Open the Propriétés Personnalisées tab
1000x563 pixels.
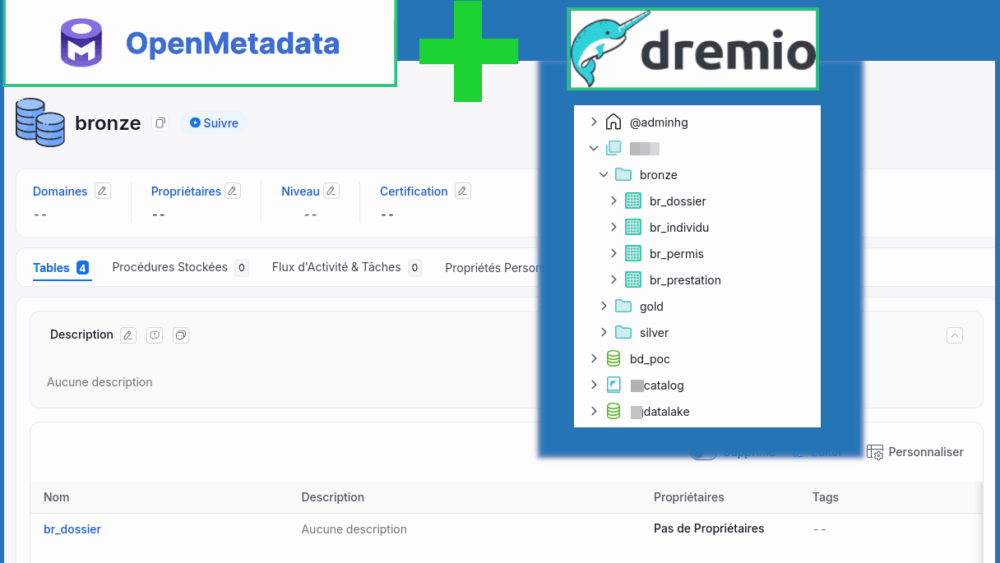[492, 268]
